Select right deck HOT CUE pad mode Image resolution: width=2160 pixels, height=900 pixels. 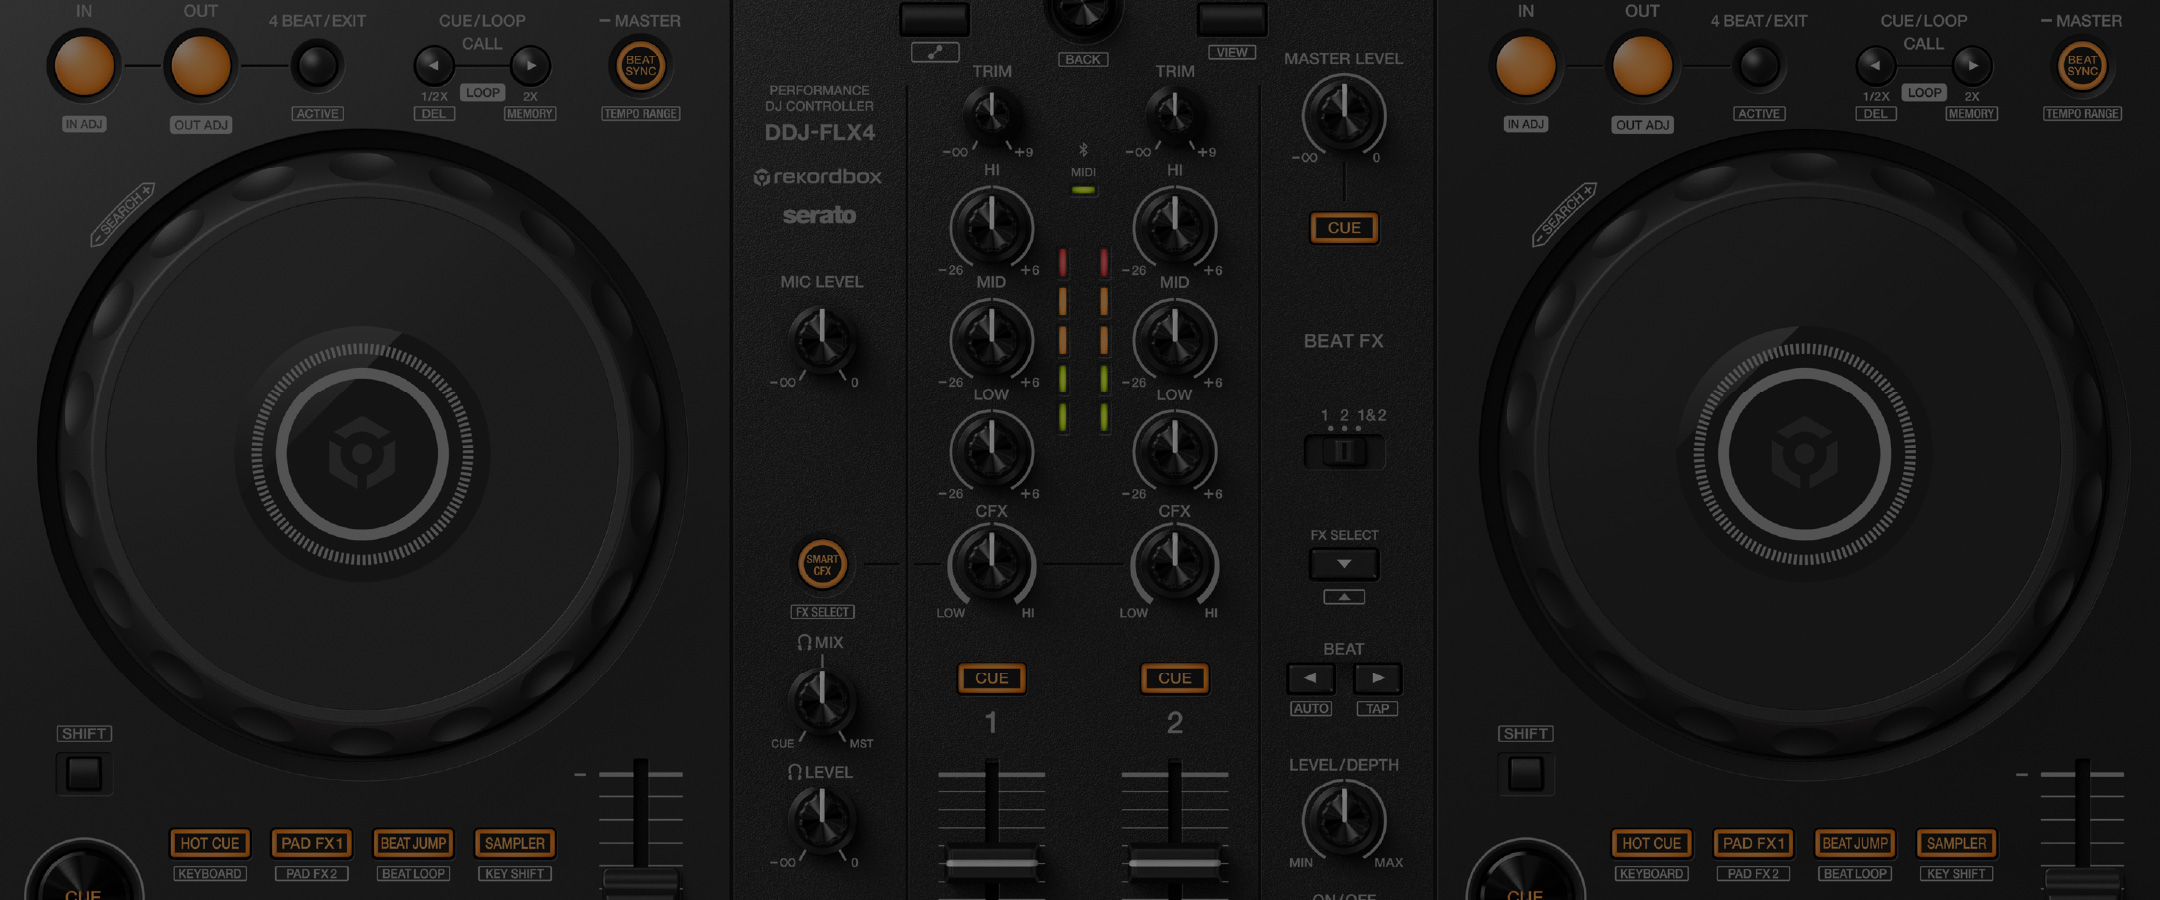click(x=1652, y=843)
